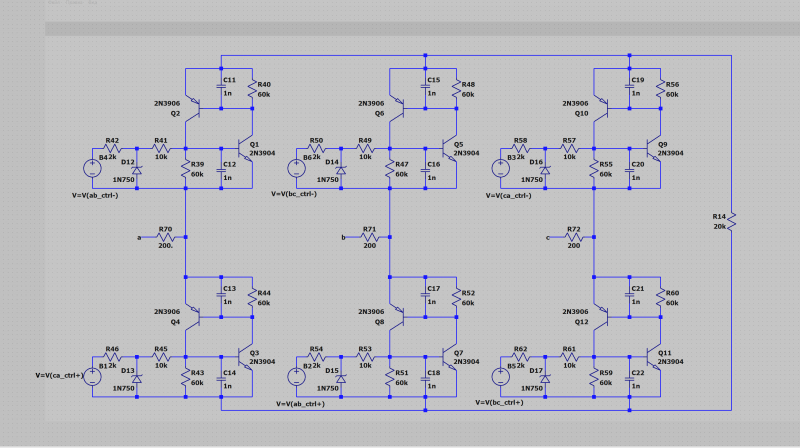Image resolution: width=800 pixels, height=448 pixels.
Task: Select the D17 zener diode
Action: pos(546,376)
